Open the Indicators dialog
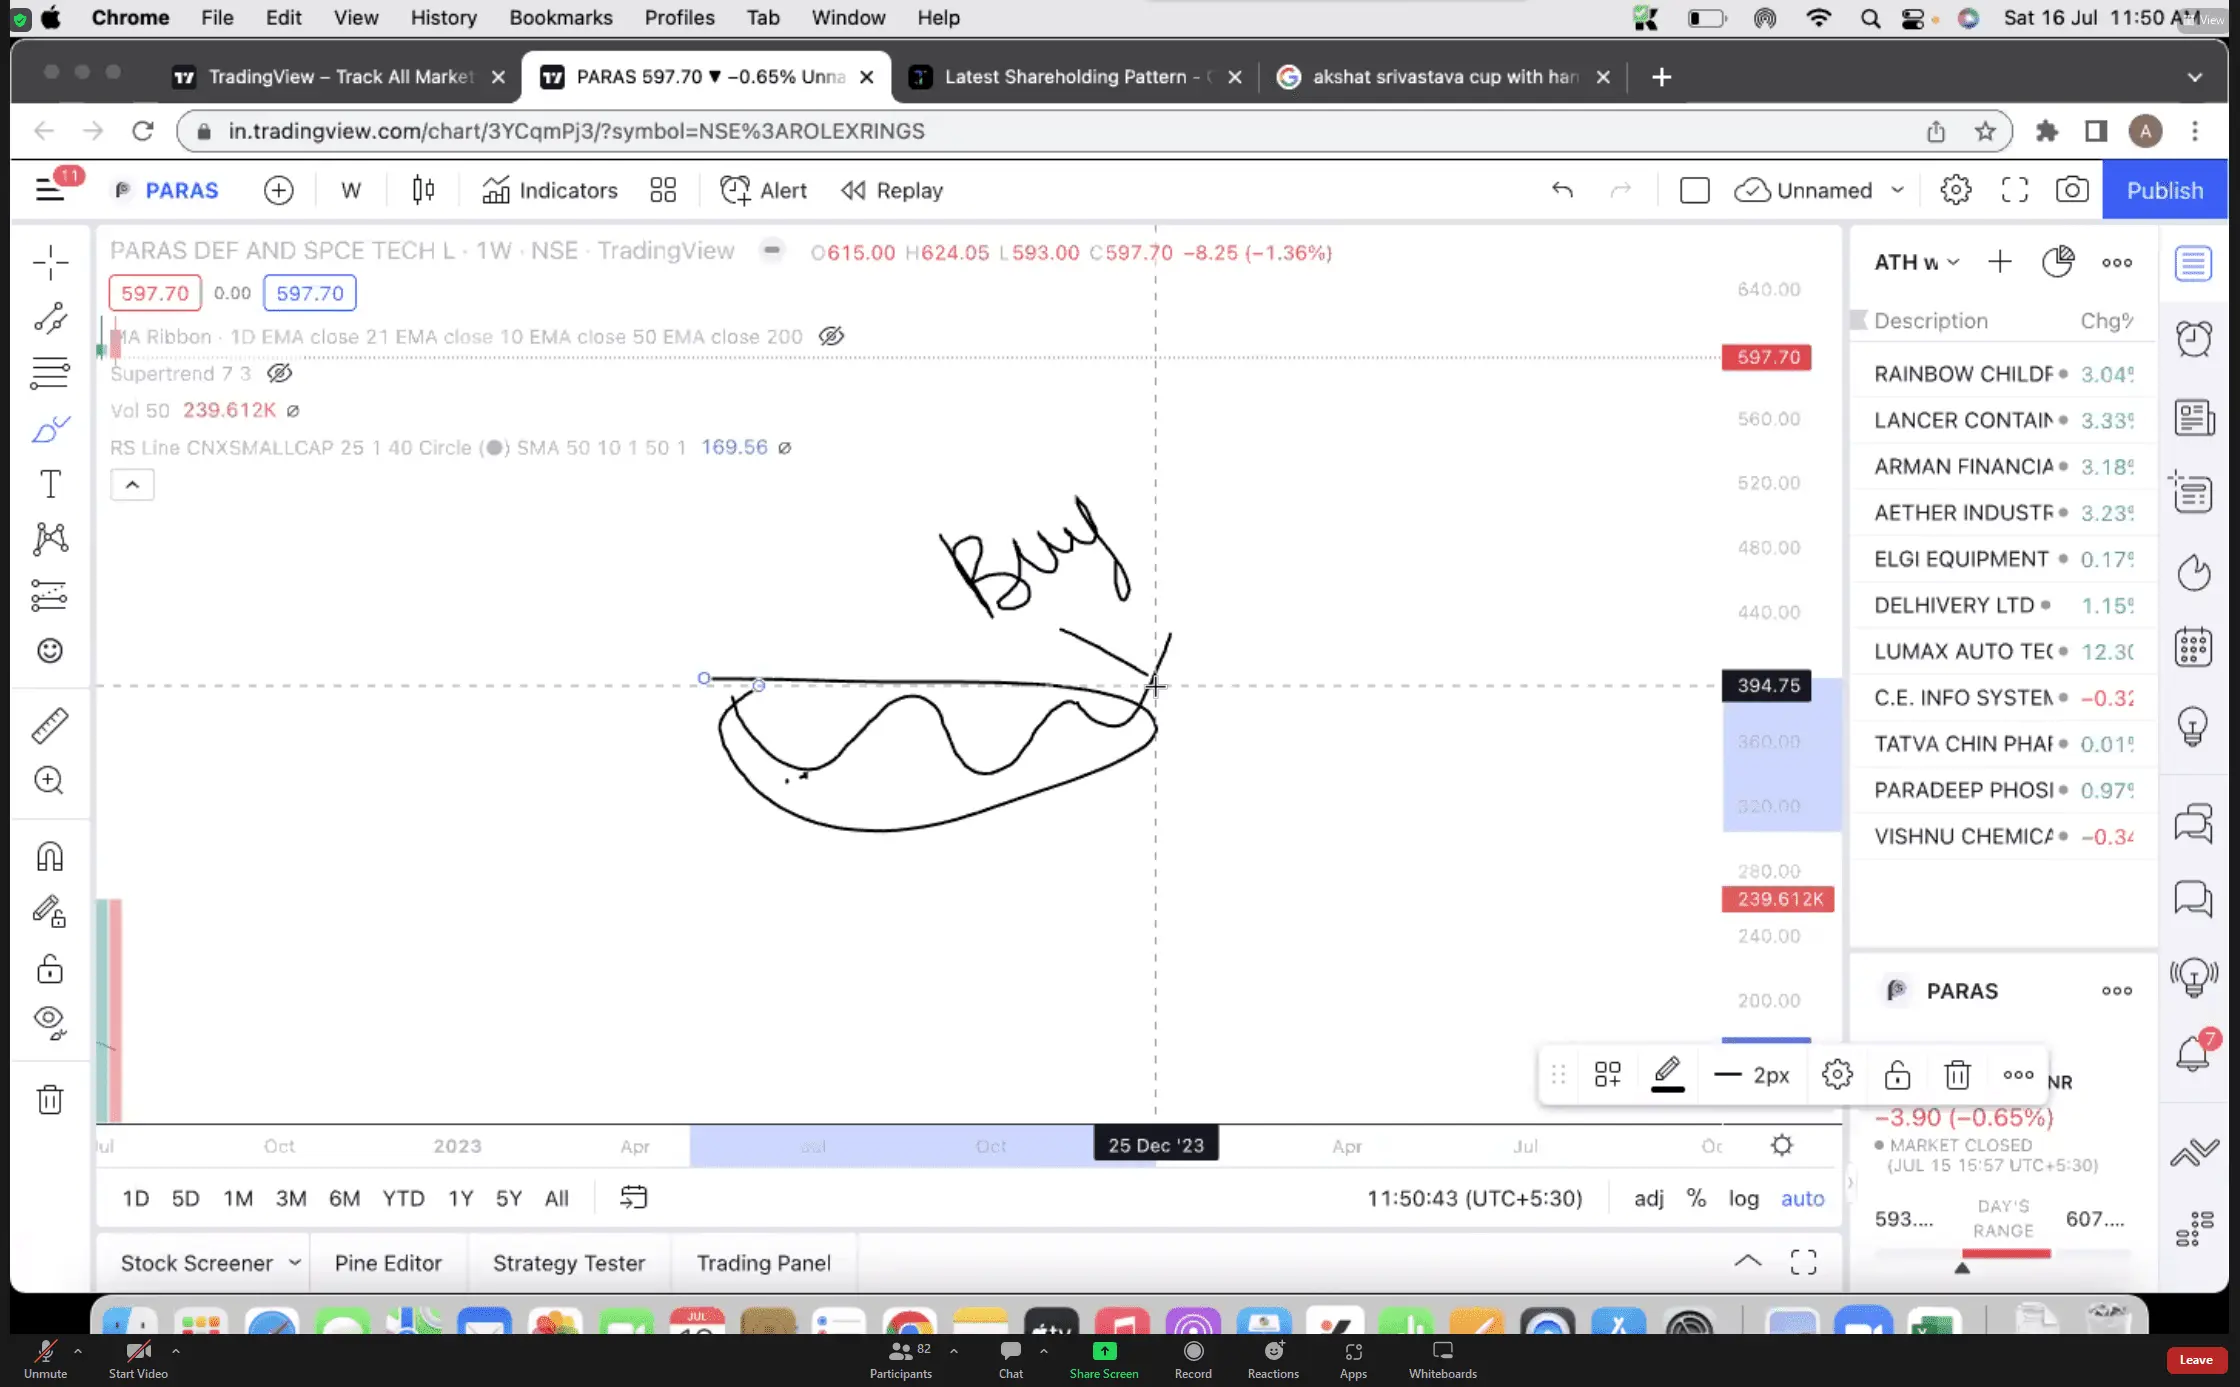 549,190
